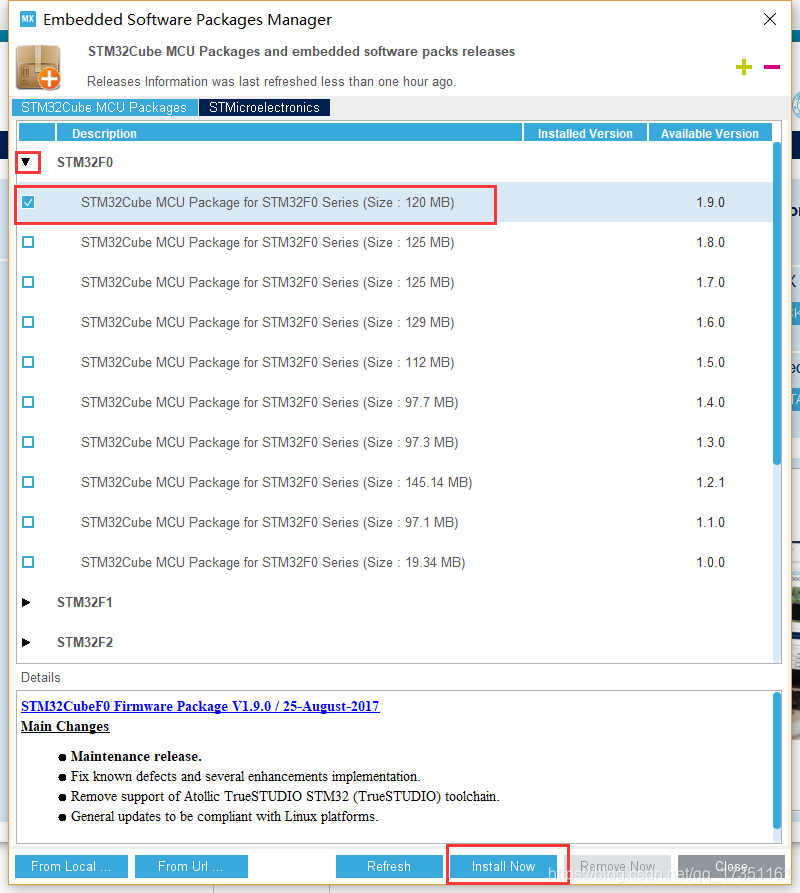
Task: Click the package box icon in header
Action: click(38, 67)
